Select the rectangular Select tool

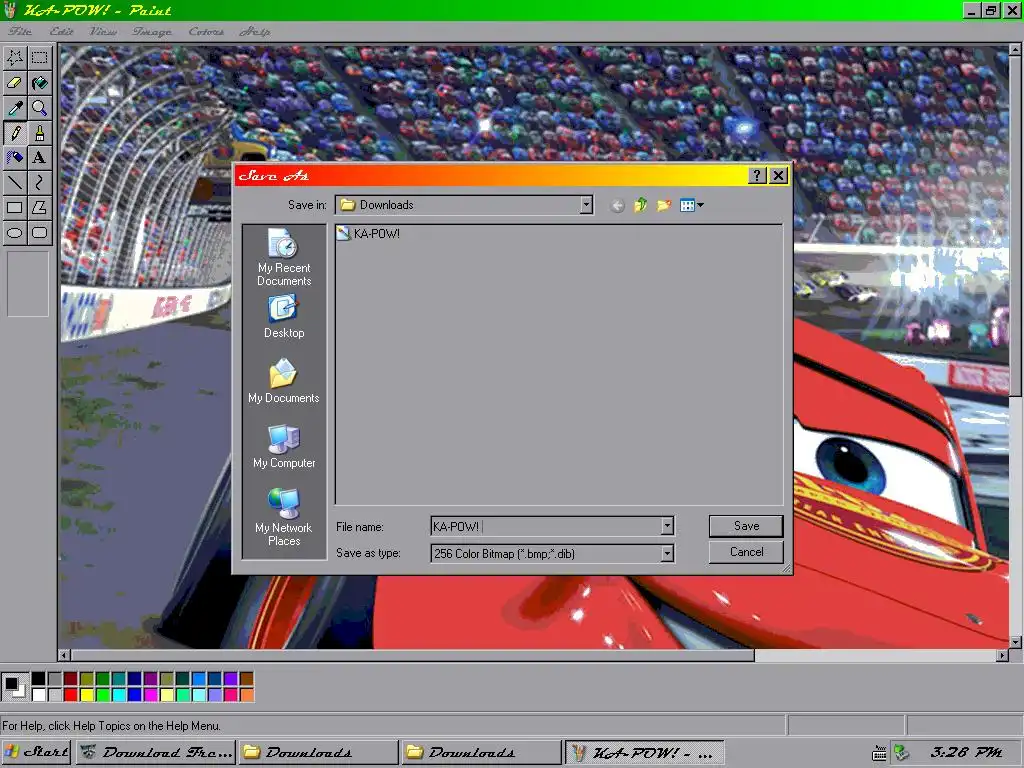point(40,58)
